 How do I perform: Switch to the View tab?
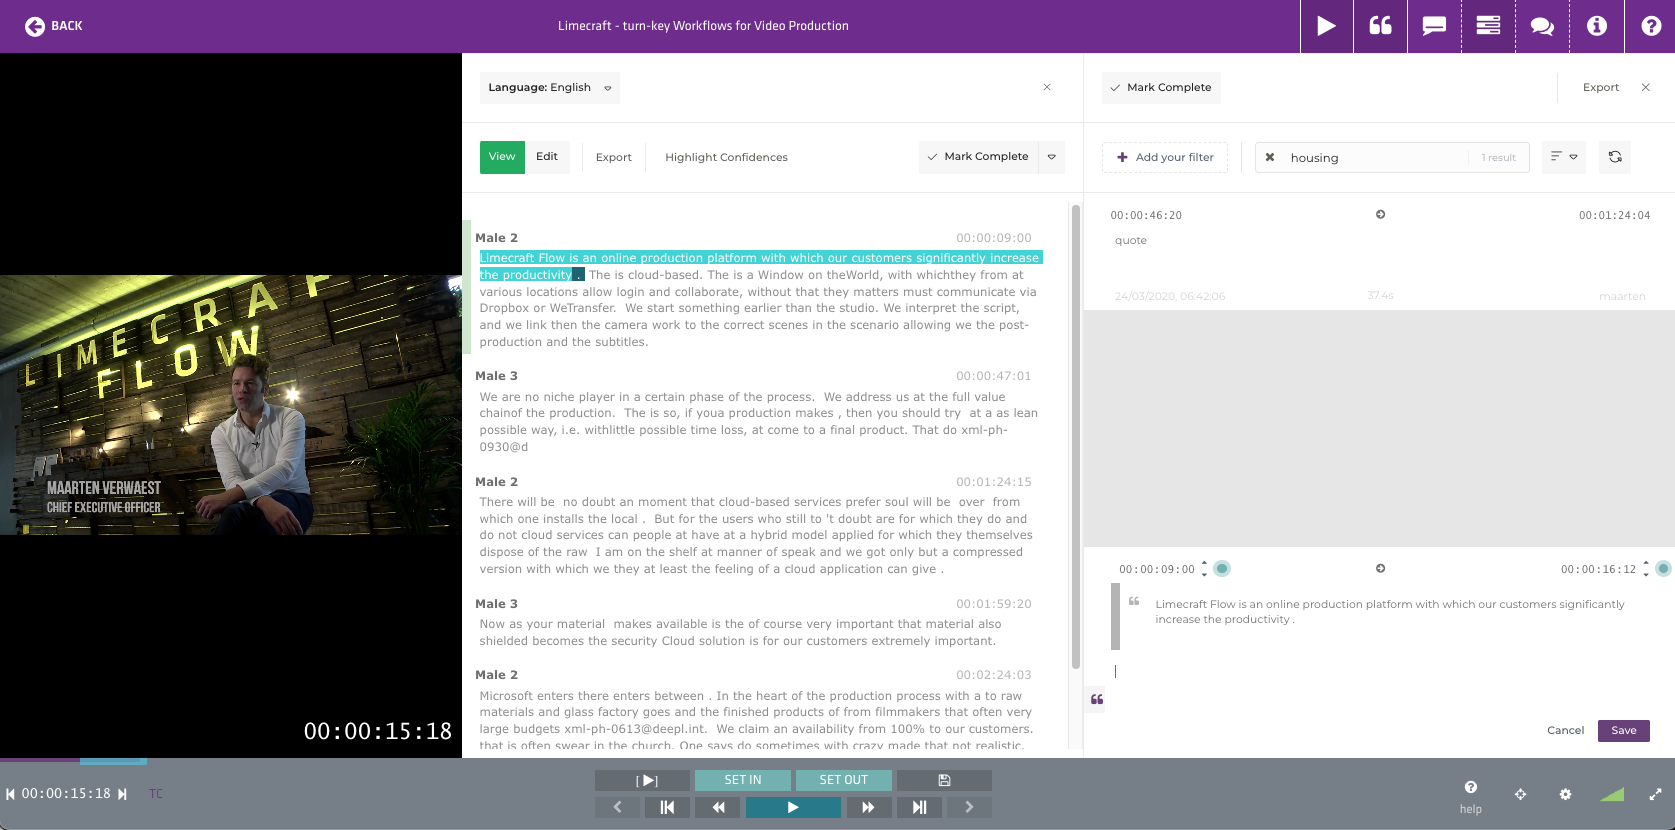click(x=502, y=157)
